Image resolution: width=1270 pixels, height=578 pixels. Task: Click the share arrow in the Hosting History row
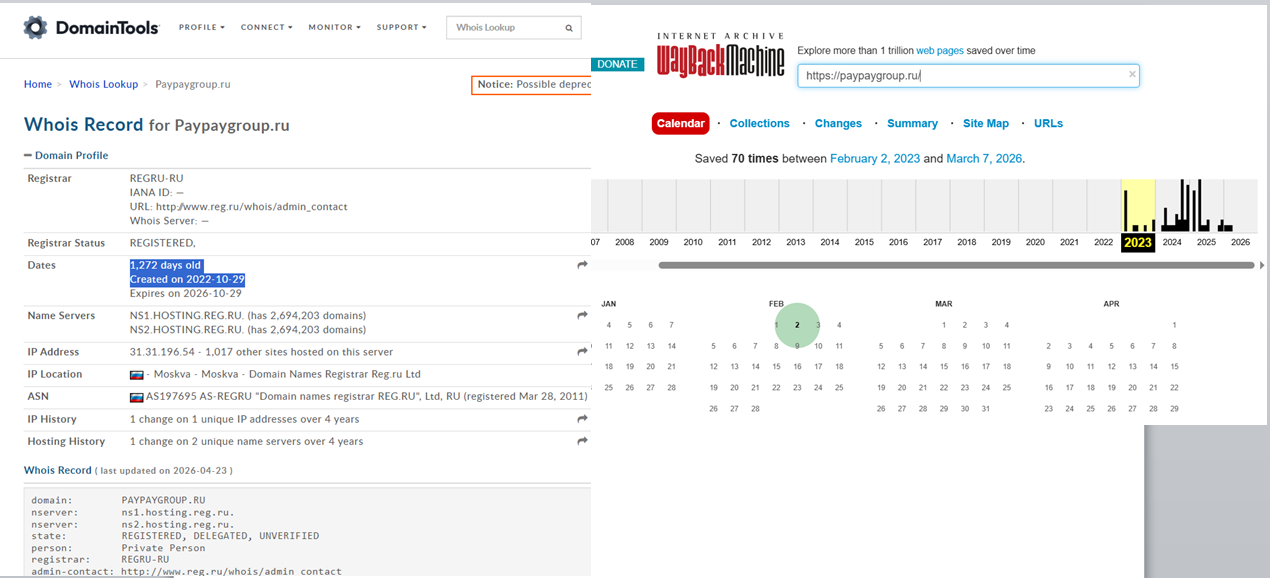582,441
